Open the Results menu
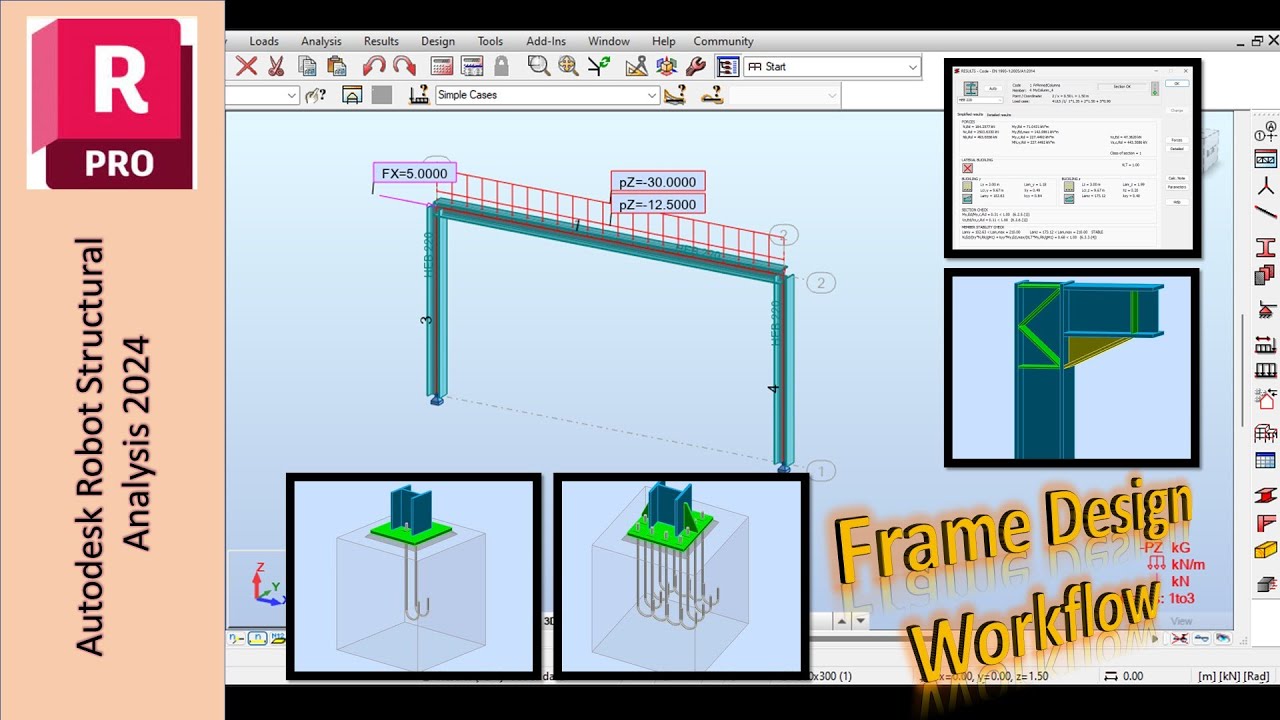The width and height of the screenshot is (1280, 720). tap(381, 41)
